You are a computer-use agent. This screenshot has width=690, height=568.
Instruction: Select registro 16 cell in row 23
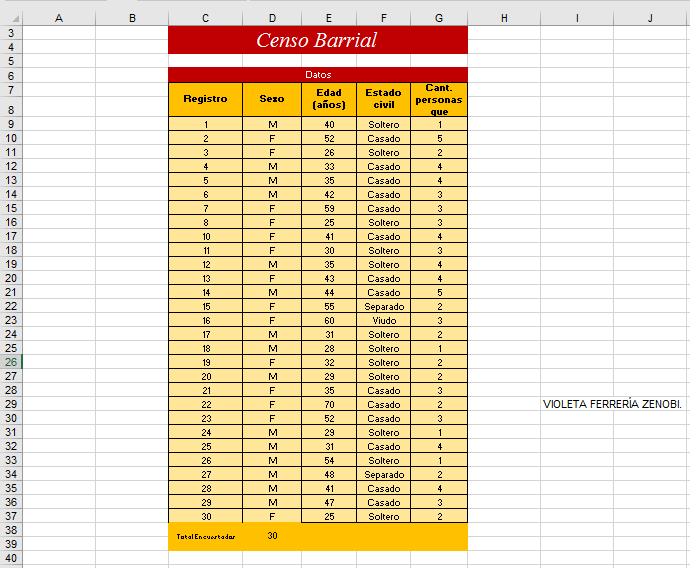pos(206,320)
